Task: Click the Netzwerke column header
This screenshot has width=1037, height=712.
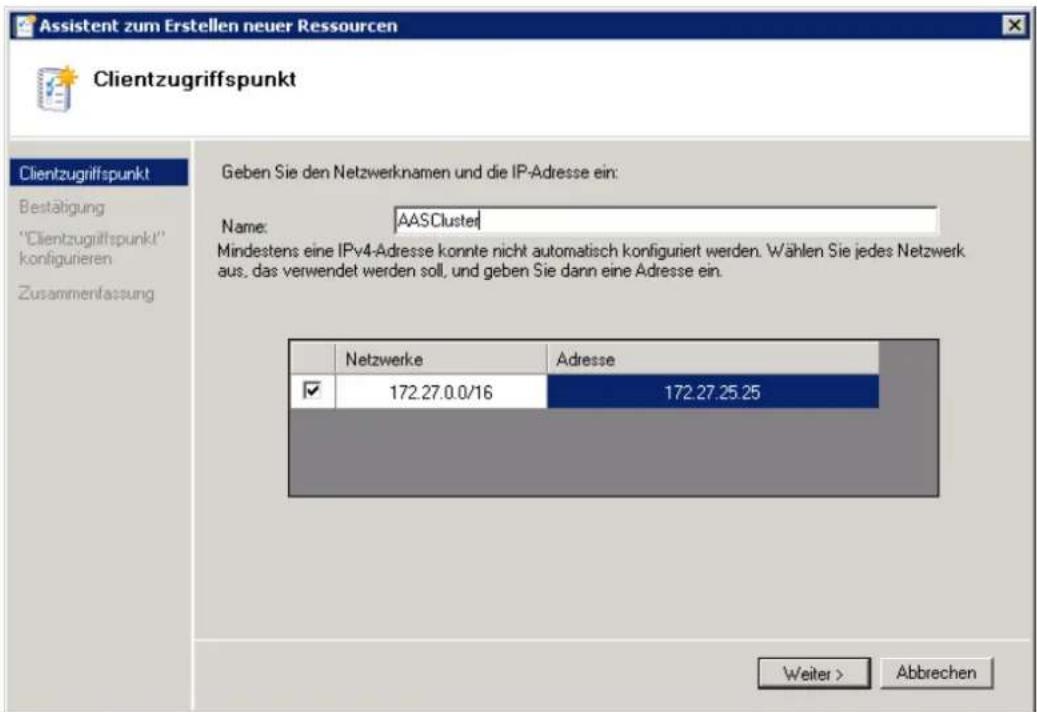Action: [x=441, y=359]
